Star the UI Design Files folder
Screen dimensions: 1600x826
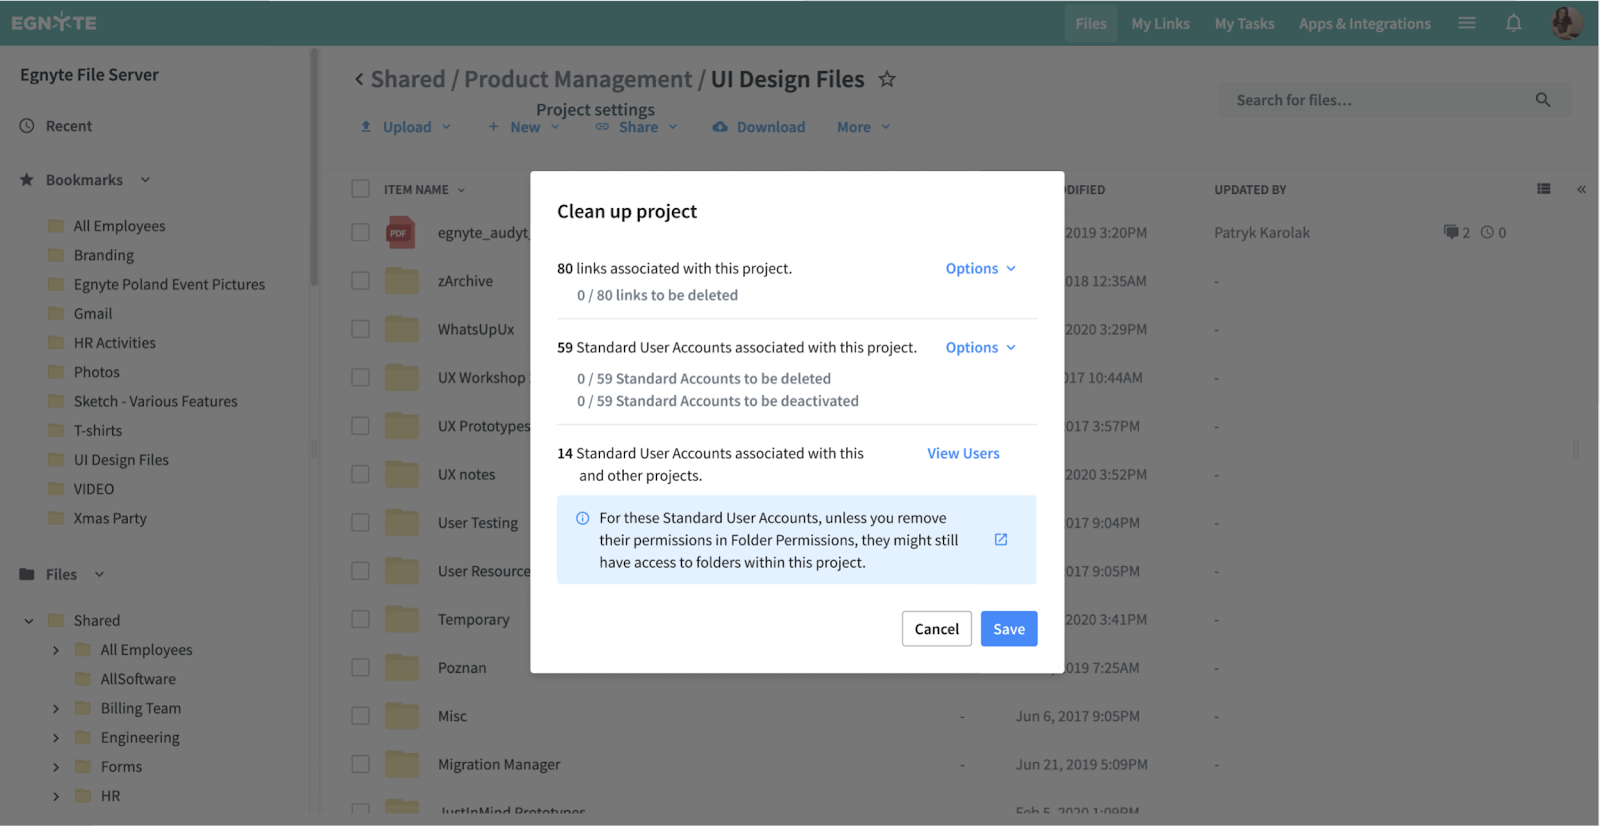pos(887,79)
